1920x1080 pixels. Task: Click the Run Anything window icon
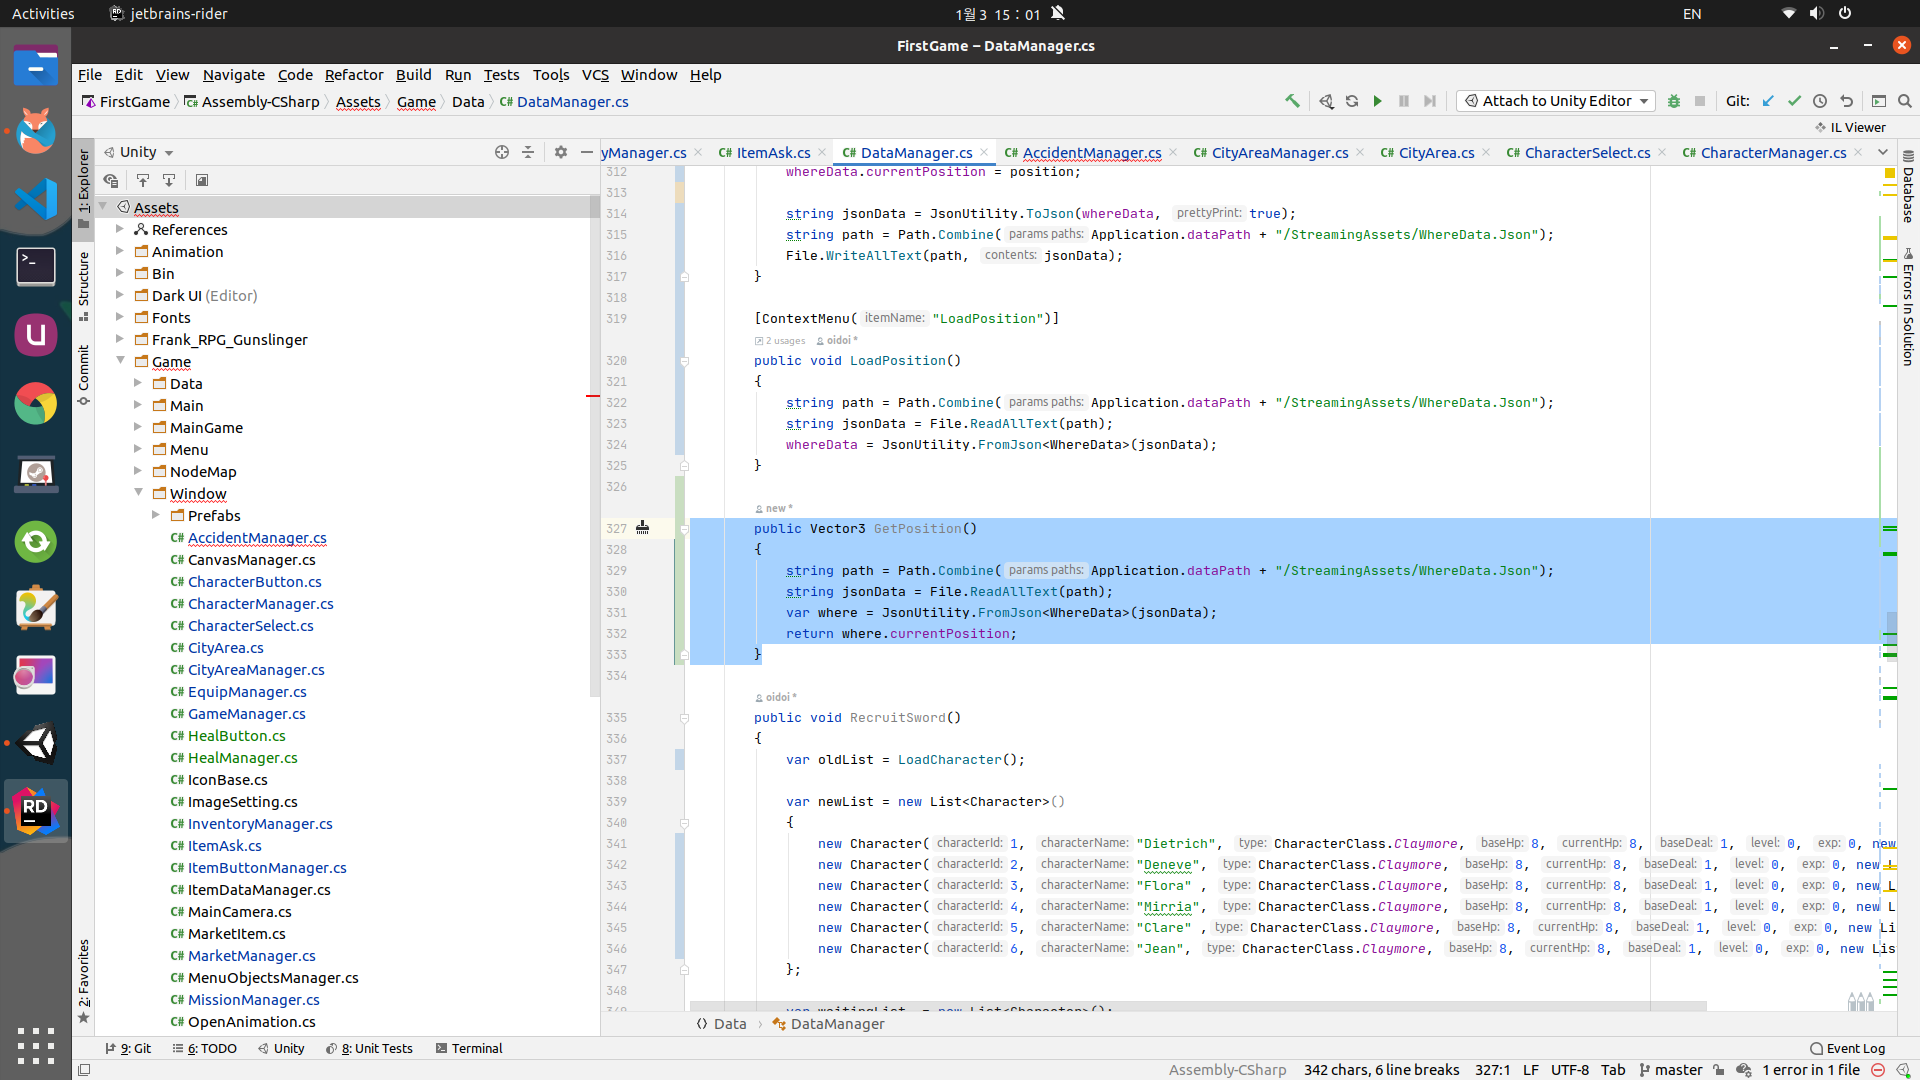(1879, 101)
